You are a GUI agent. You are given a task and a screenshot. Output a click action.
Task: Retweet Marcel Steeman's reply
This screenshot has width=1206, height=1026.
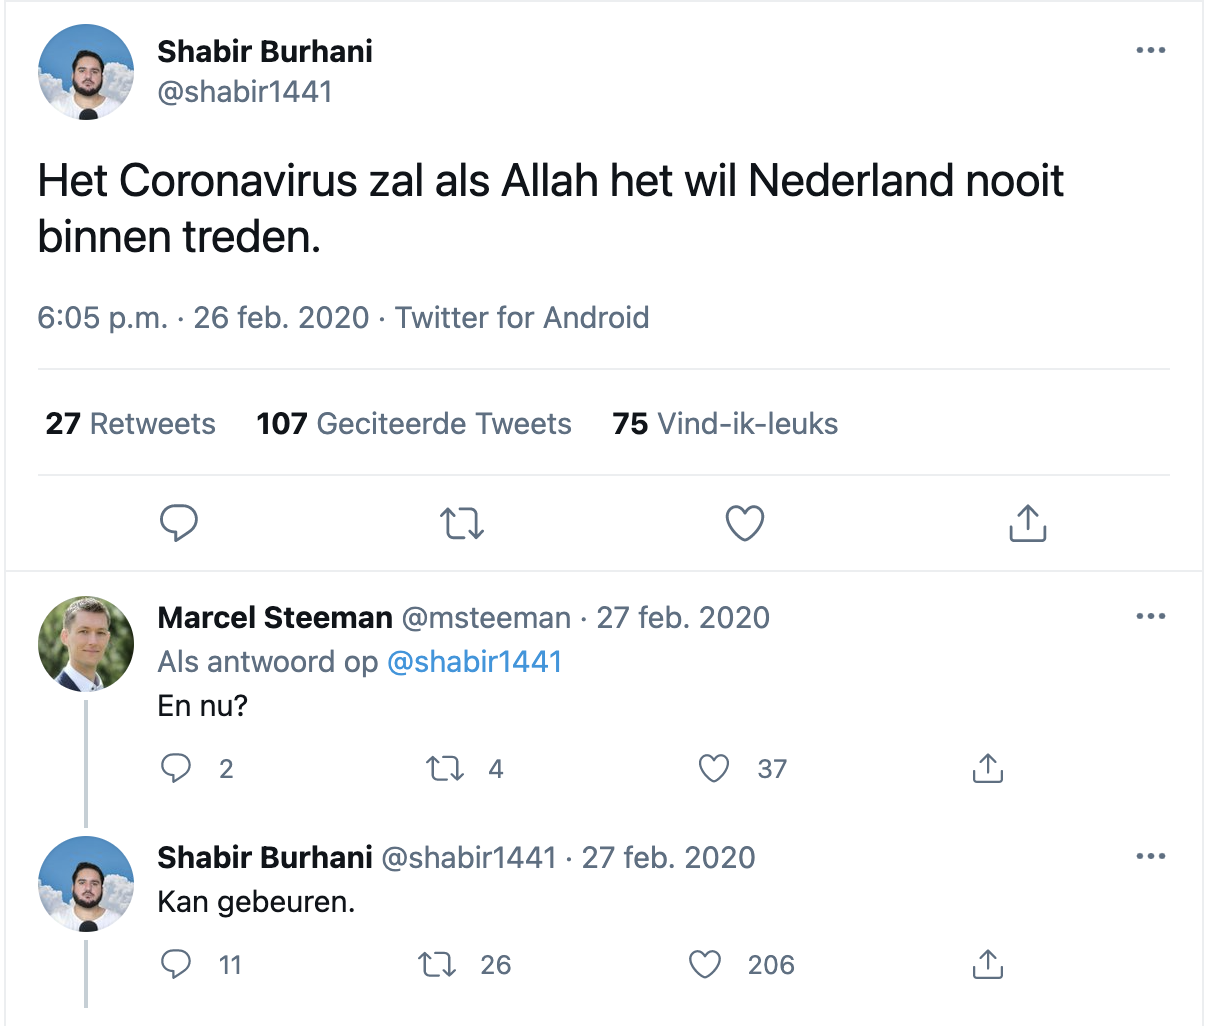(x=445, y=768)
